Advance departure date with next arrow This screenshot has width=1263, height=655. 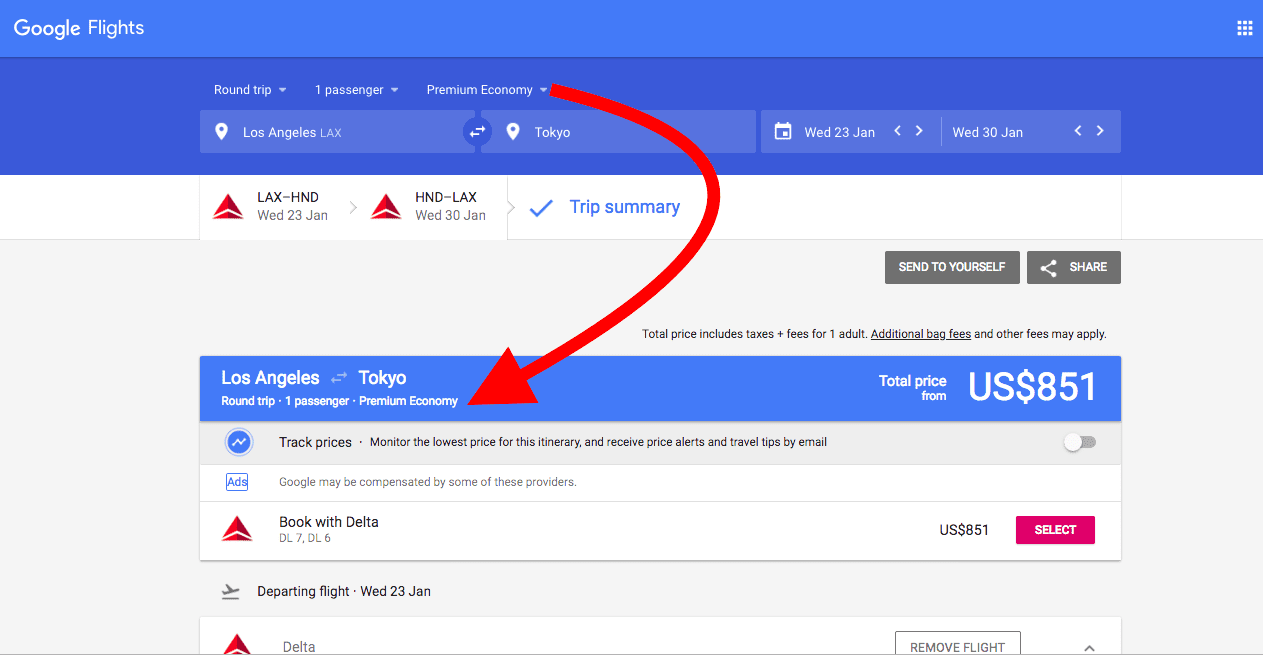(x=919, y=131)
